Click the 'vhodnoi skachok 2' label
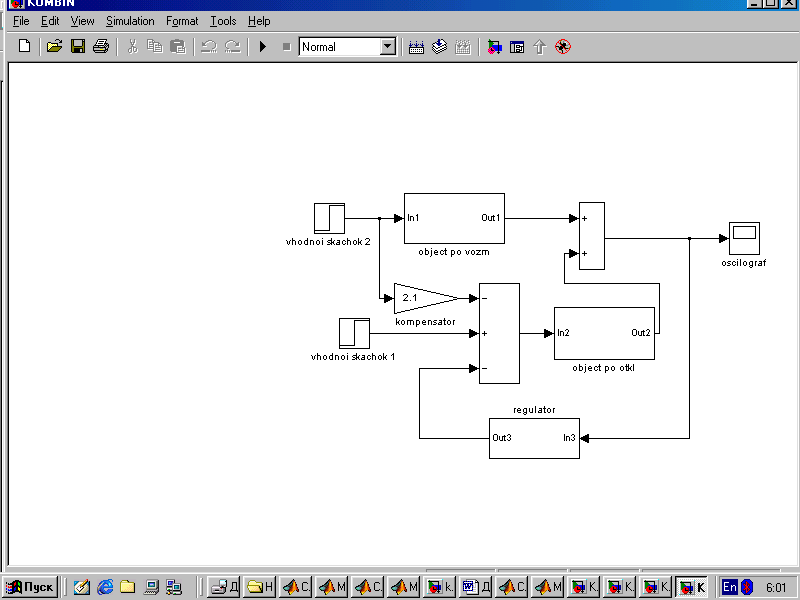 [x=328, y=241]
